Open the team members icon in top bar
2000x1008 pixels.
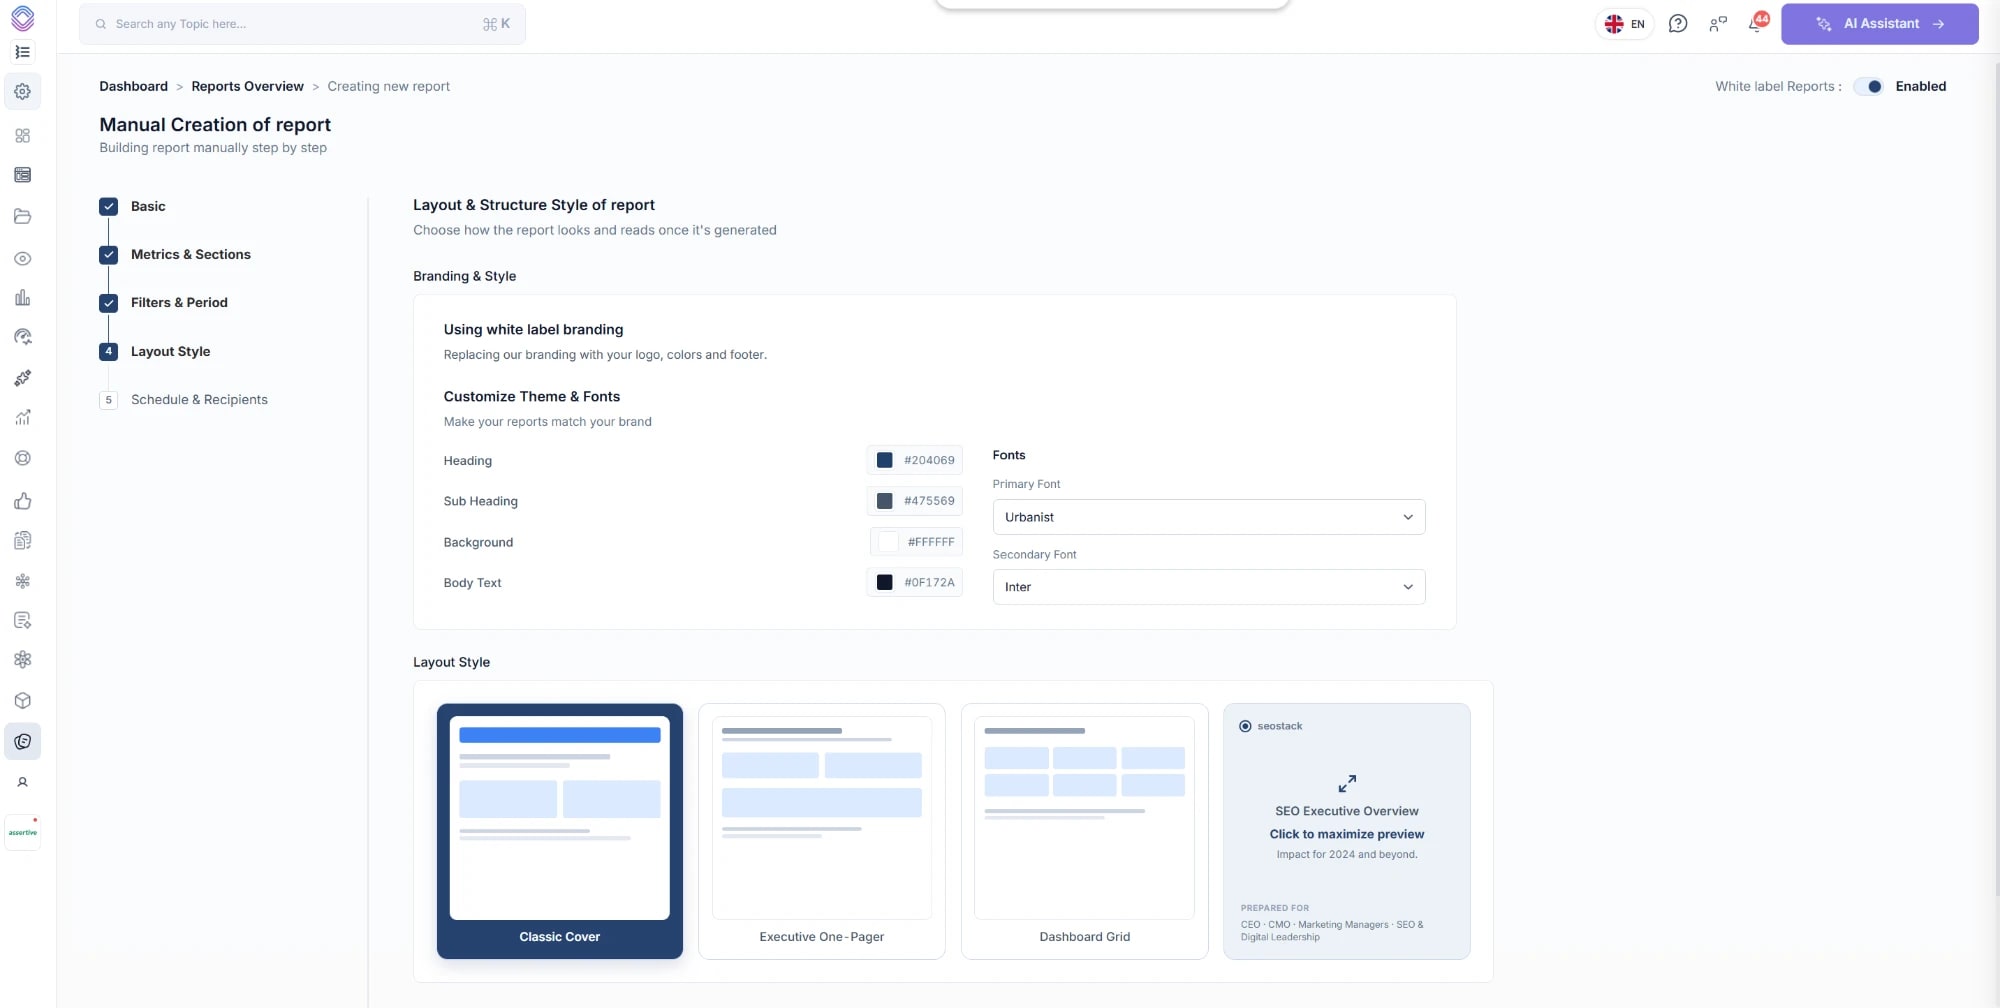click(x=1718, y=24)
